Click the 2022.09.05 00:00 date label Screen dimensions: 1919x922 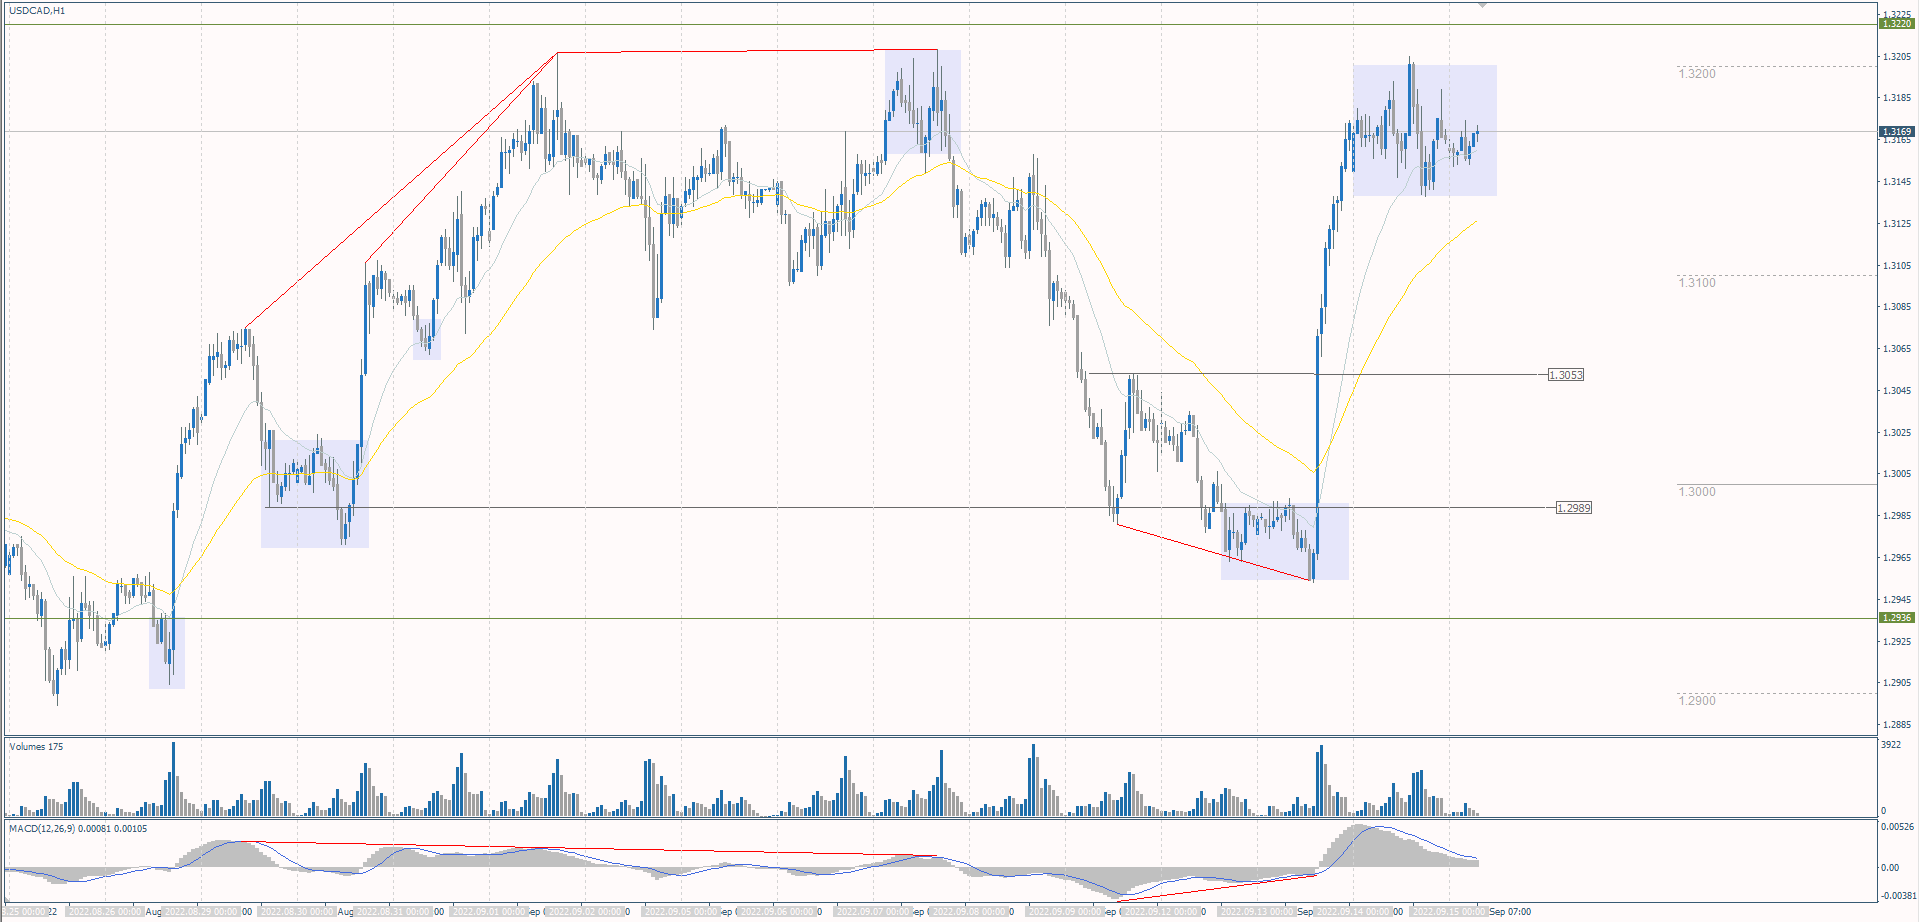click(x=682, y=912)
